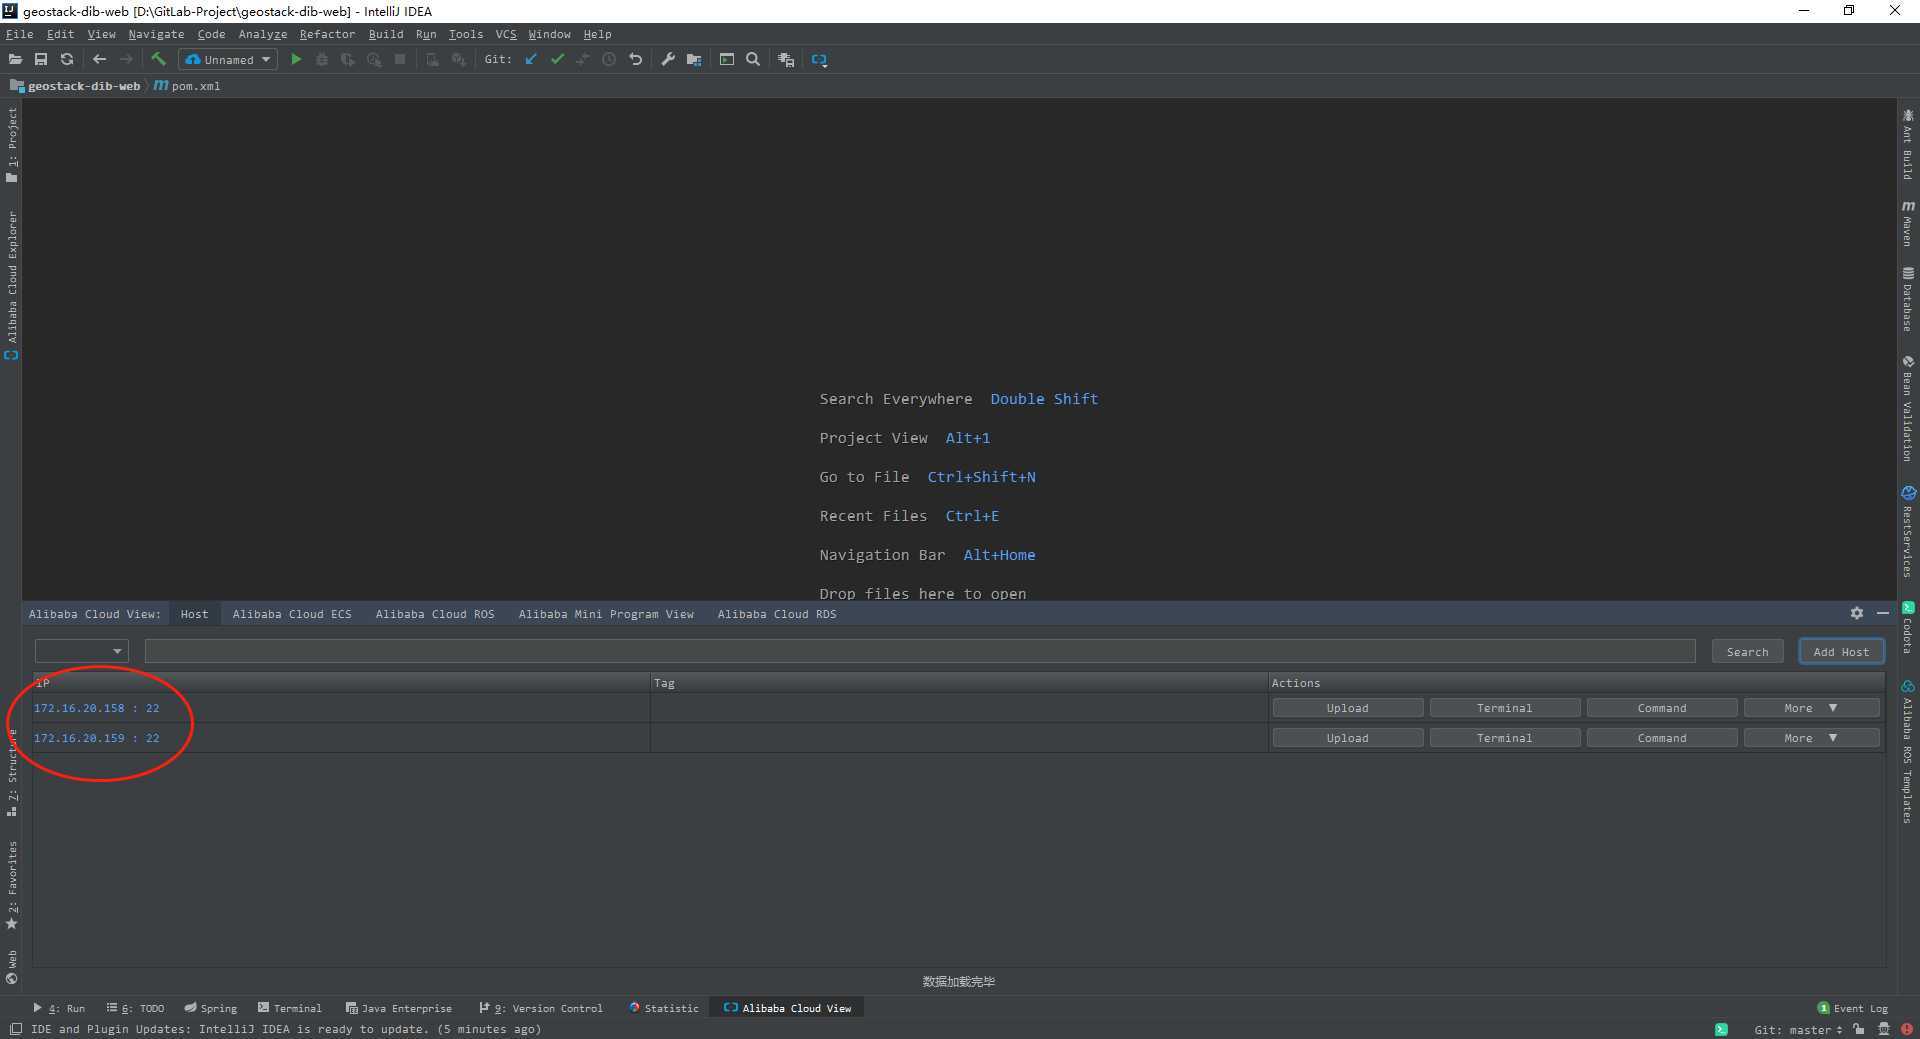
Task: Click the Add Host button
Action: tap(1841, 652)
